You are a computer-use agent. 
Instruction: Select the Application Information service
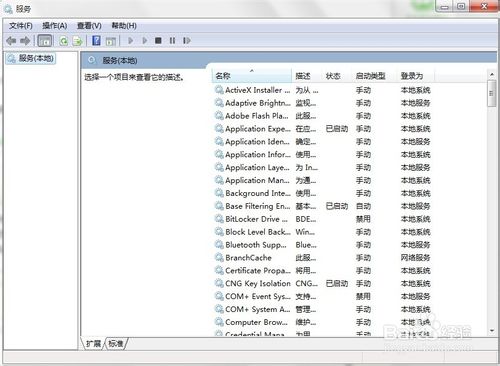(323, 155)
